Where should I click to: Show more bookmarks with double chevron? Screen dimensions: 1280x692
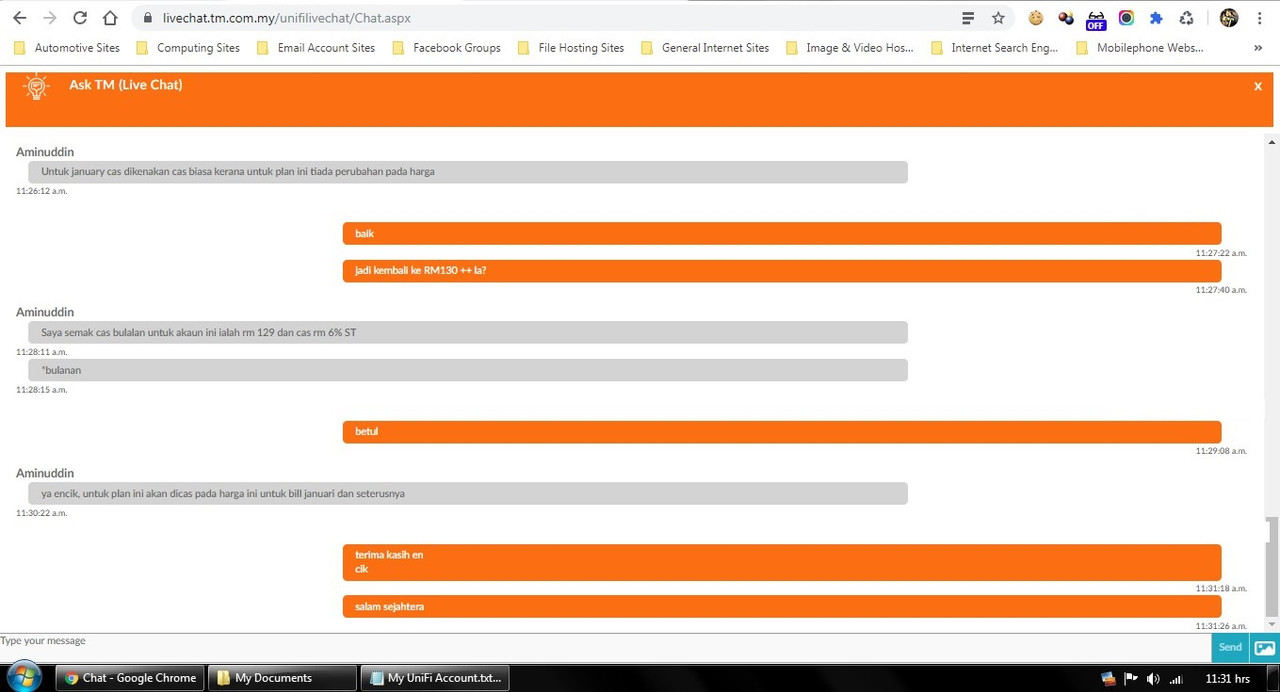pos(1257,47)
